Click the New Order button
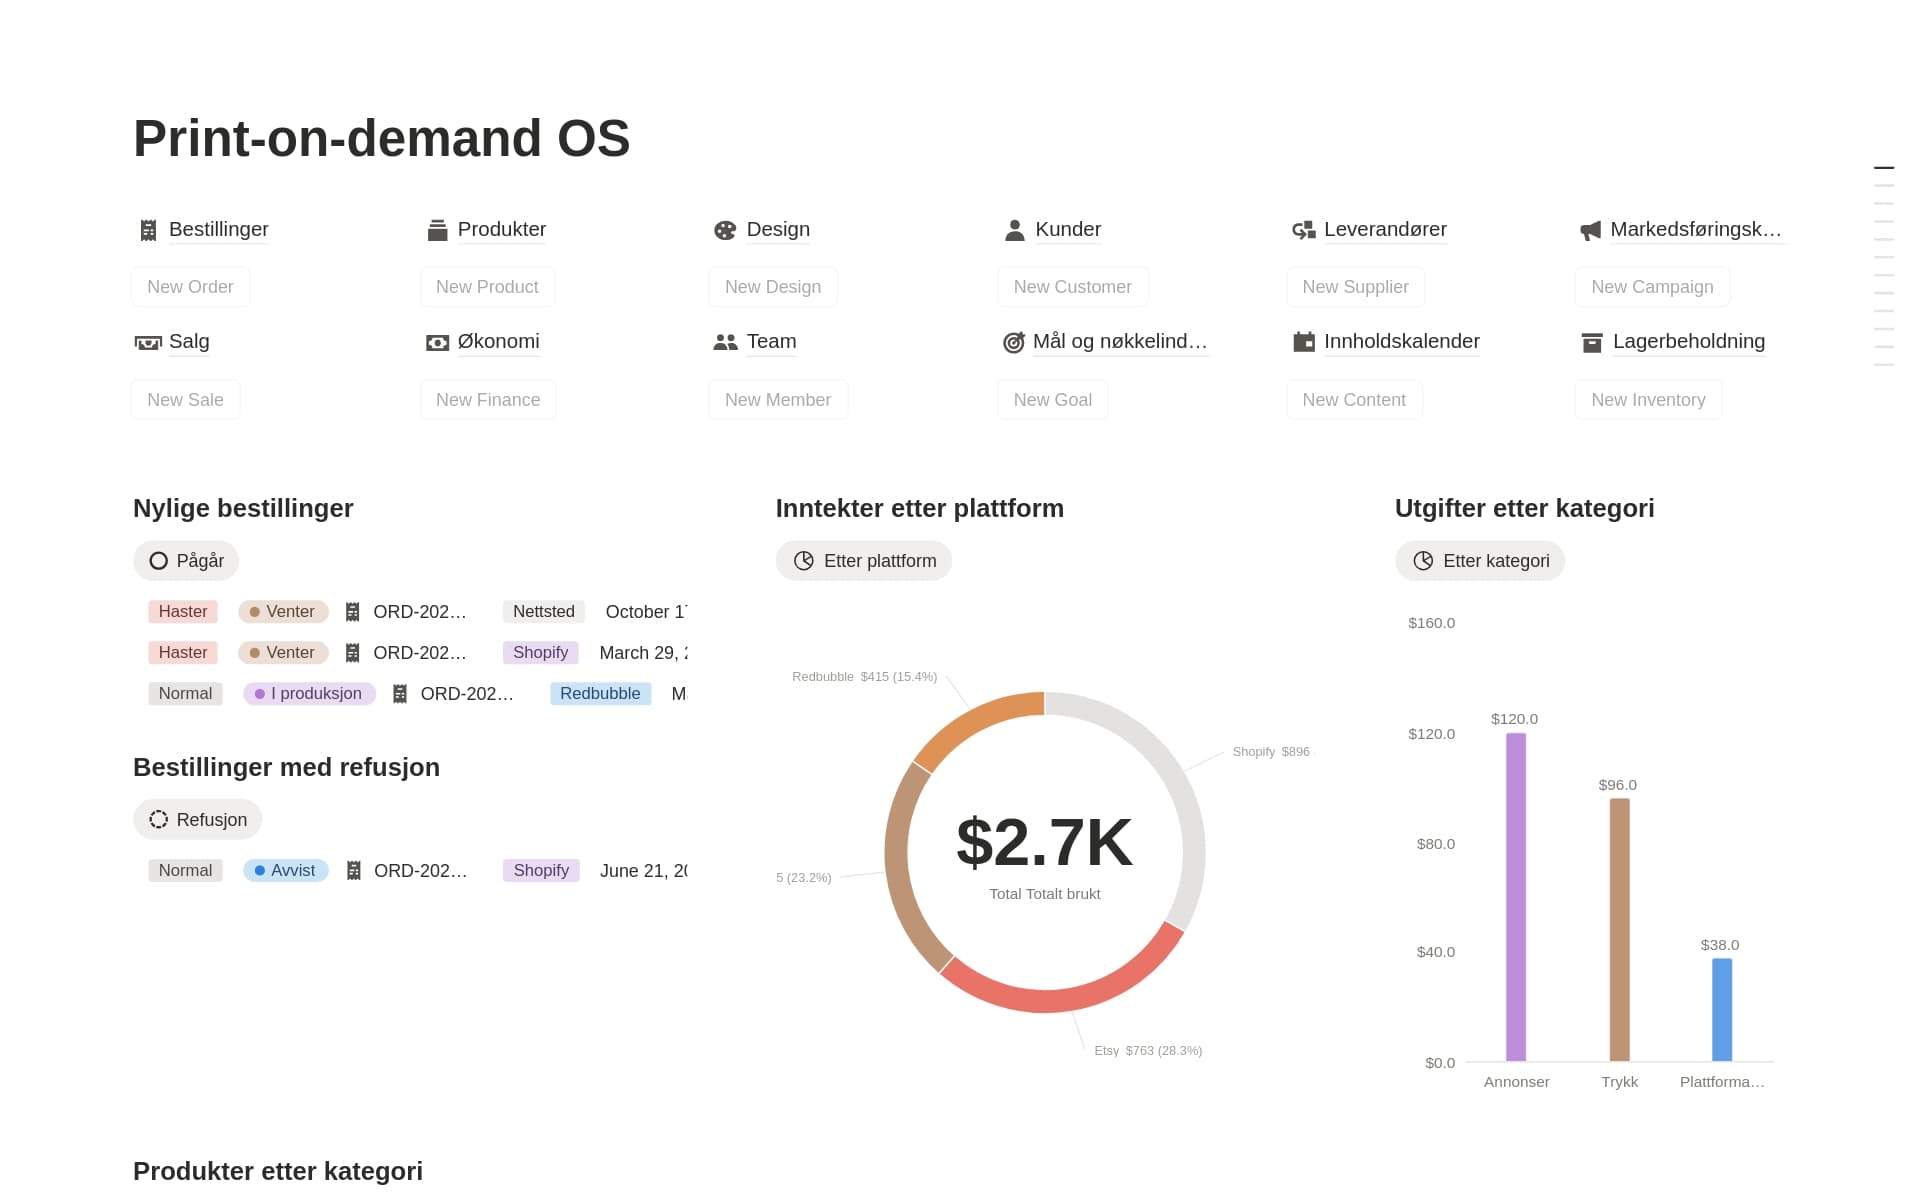 click(x=190, y=287)
